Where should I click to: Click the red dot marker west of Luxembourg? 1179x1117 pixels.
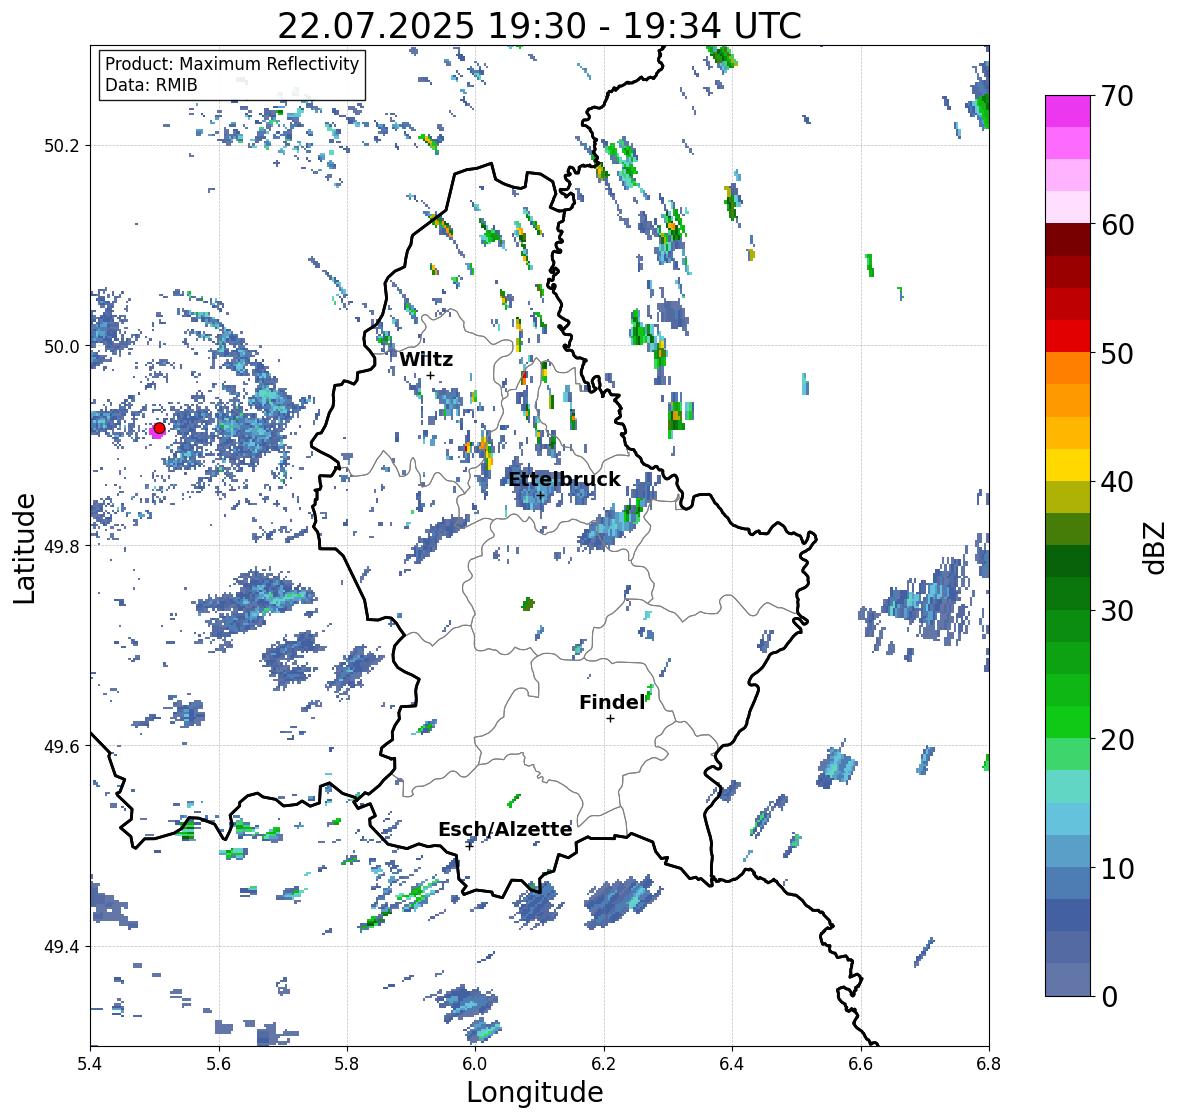[159, 428]
